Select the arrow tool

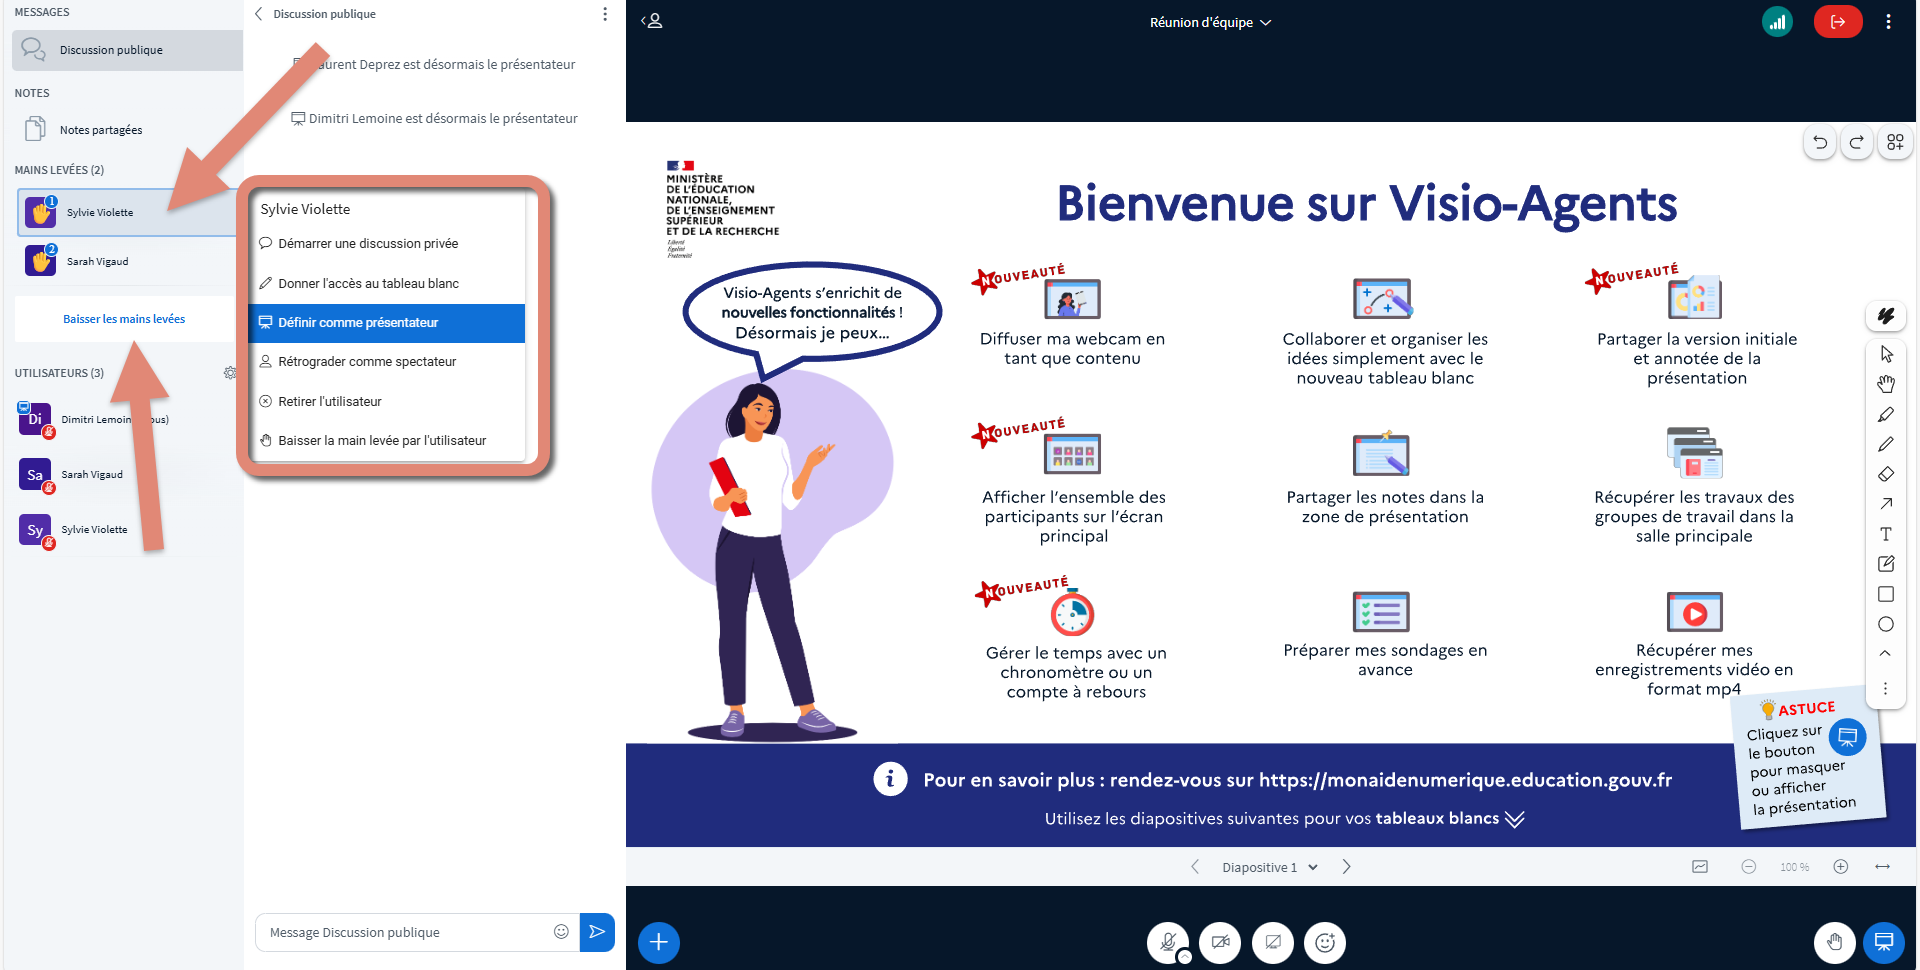tap(1886, 504)
